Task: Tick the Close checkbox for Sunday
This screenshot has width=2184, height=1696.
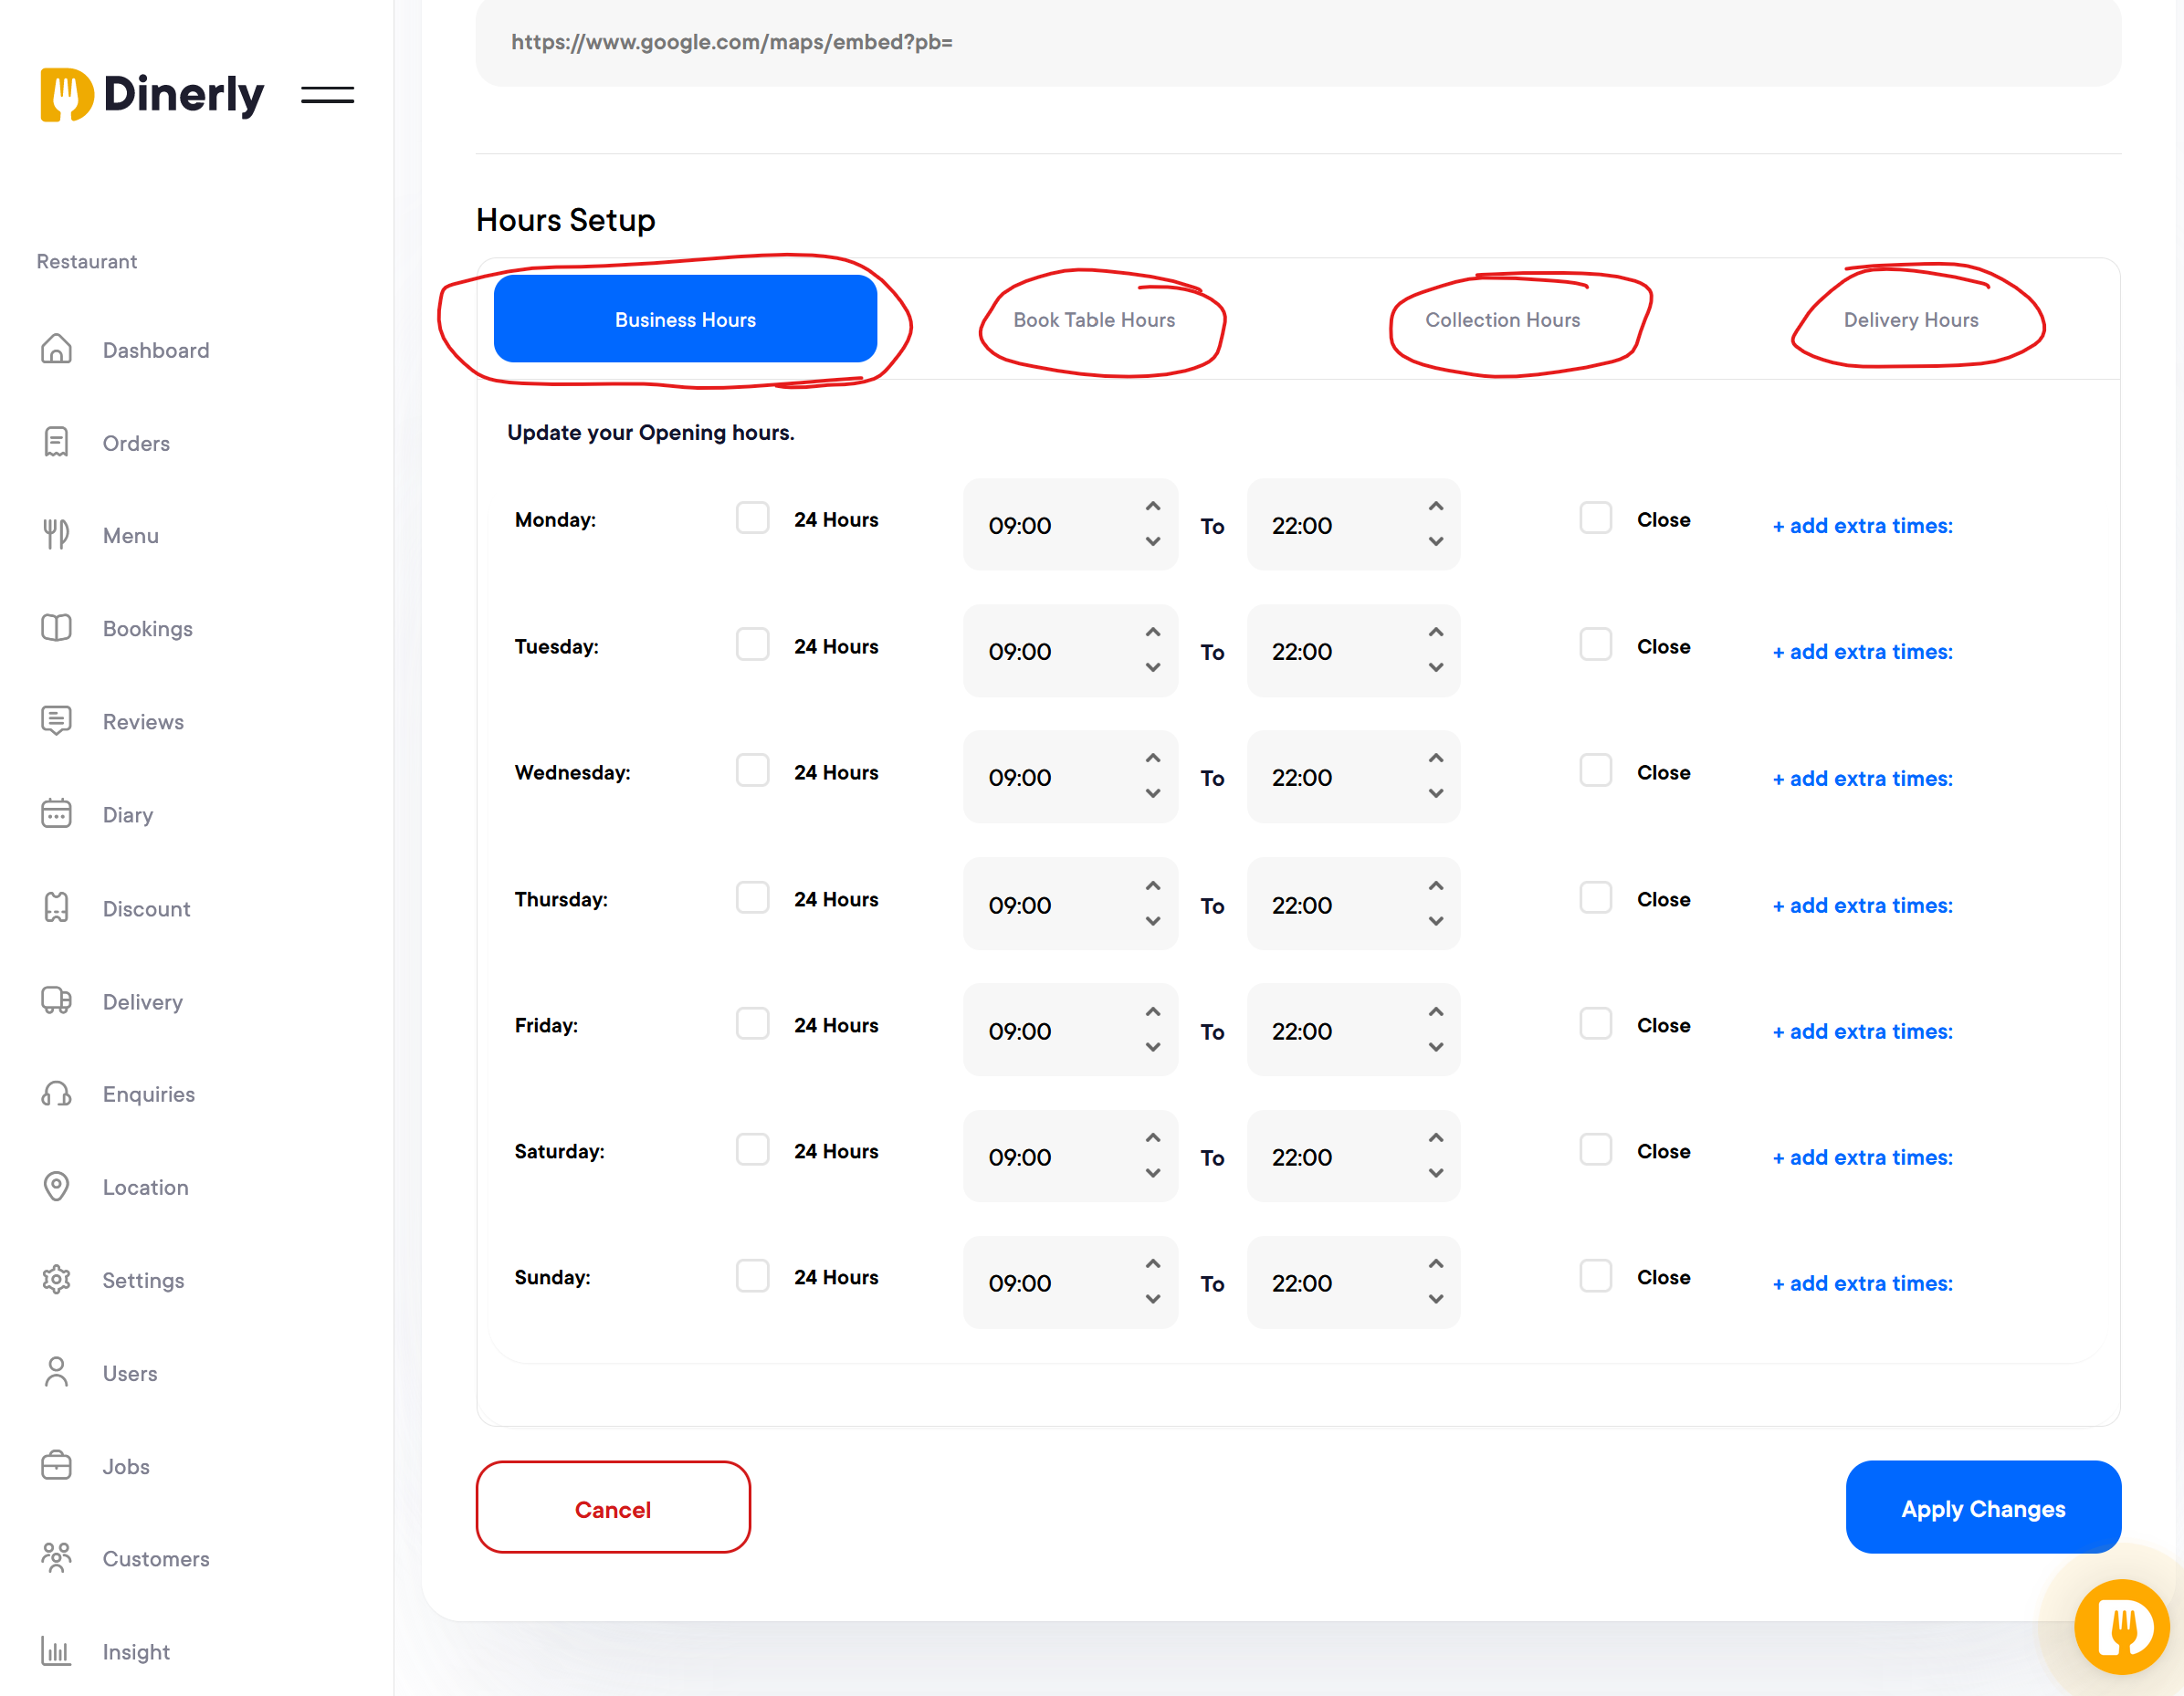Action: pos(1595,1276)
